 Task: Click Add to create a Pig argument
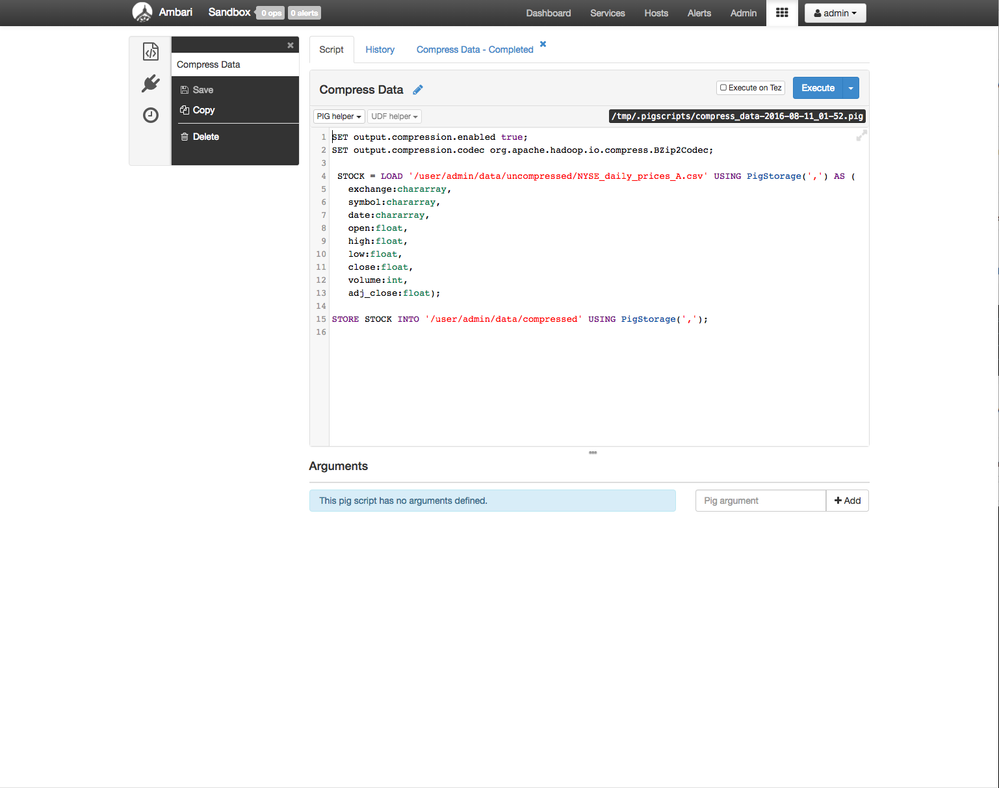pos(847,500)
